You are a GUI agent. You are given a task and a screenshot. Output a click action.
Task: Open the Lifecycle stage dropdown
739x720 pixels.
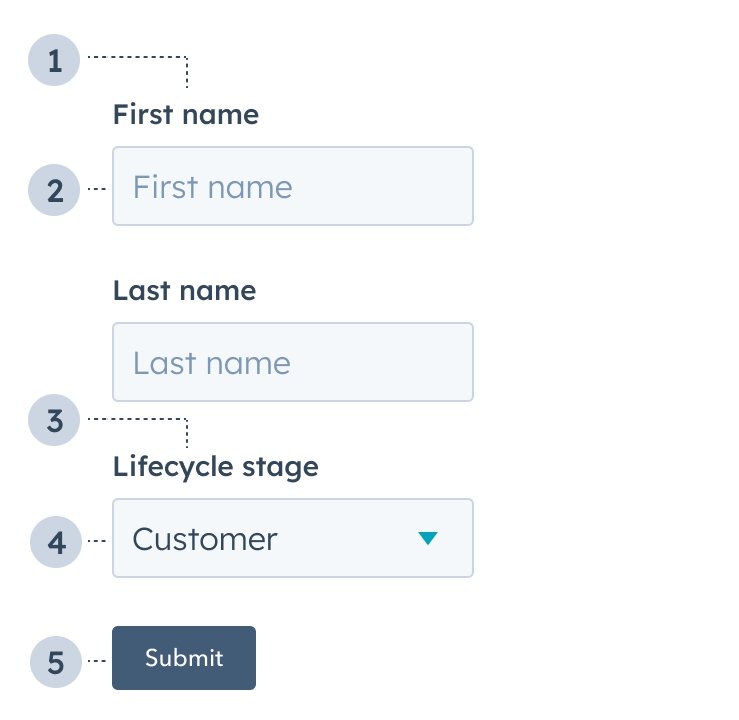[292, 538]
